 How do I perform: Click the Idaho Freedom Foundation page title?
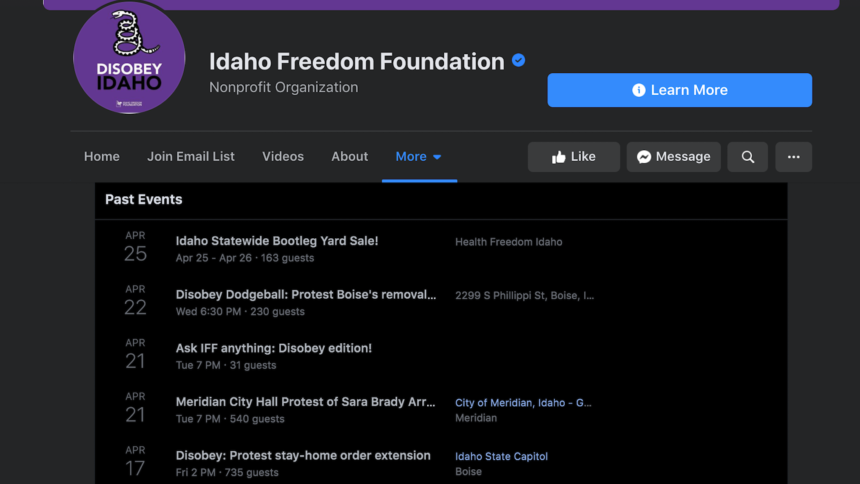click(x=357, y=61)
